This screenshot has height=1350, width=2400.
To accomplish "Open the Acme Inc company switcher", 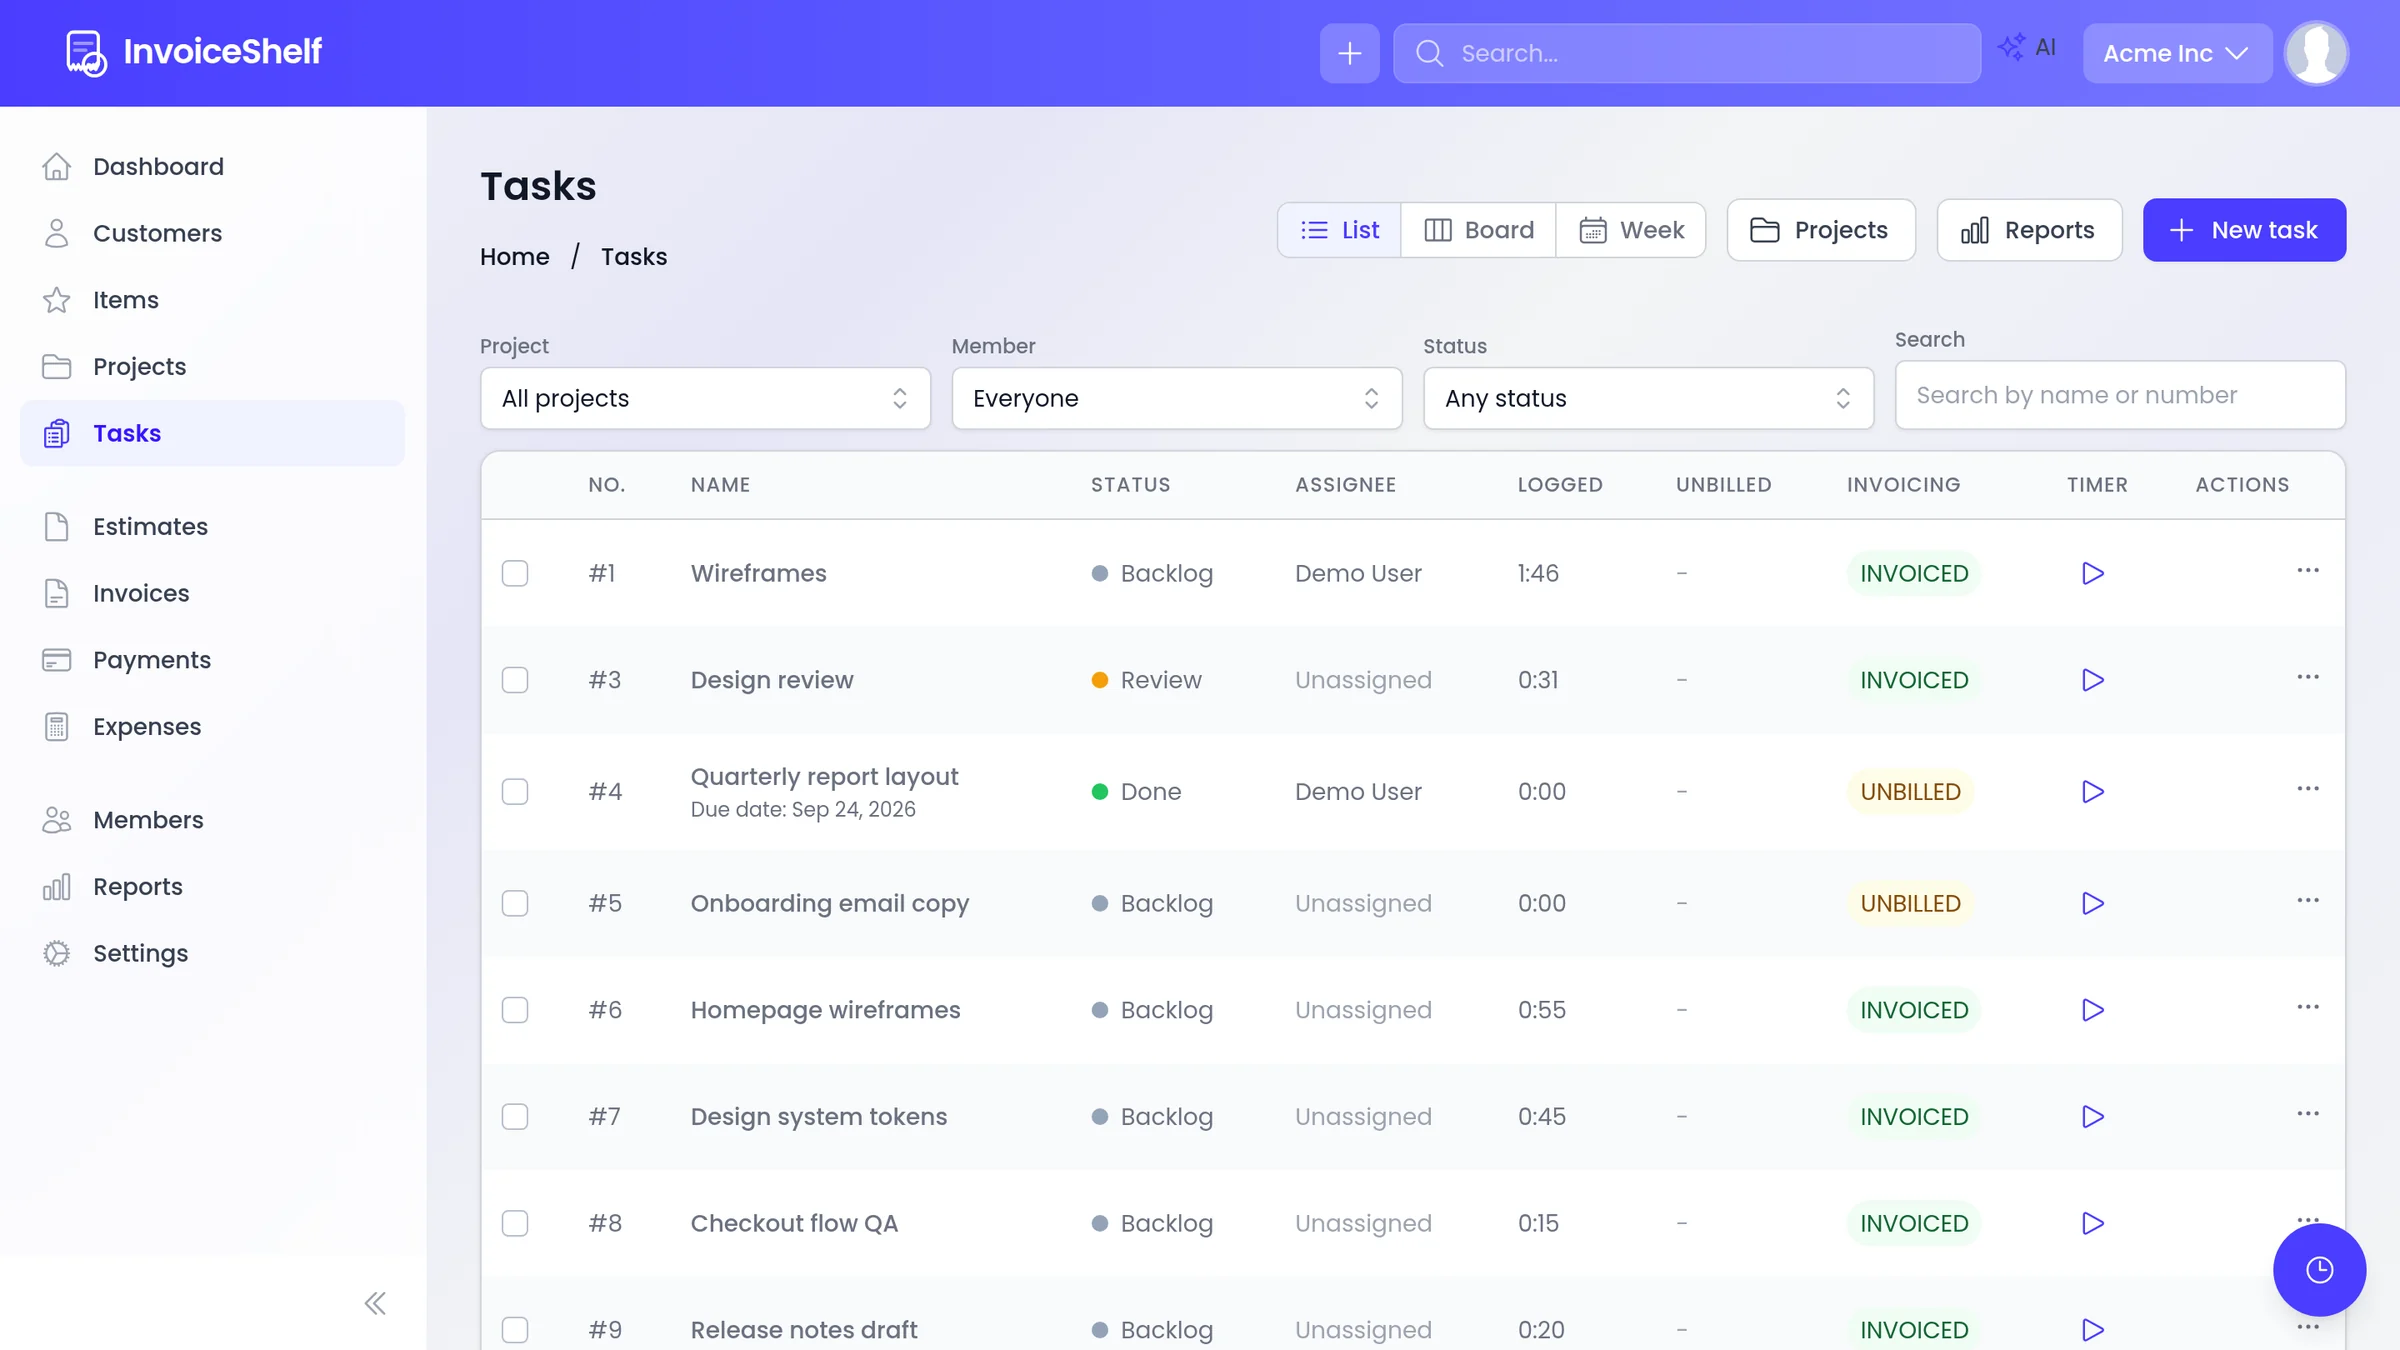I will coord(2177,53).
